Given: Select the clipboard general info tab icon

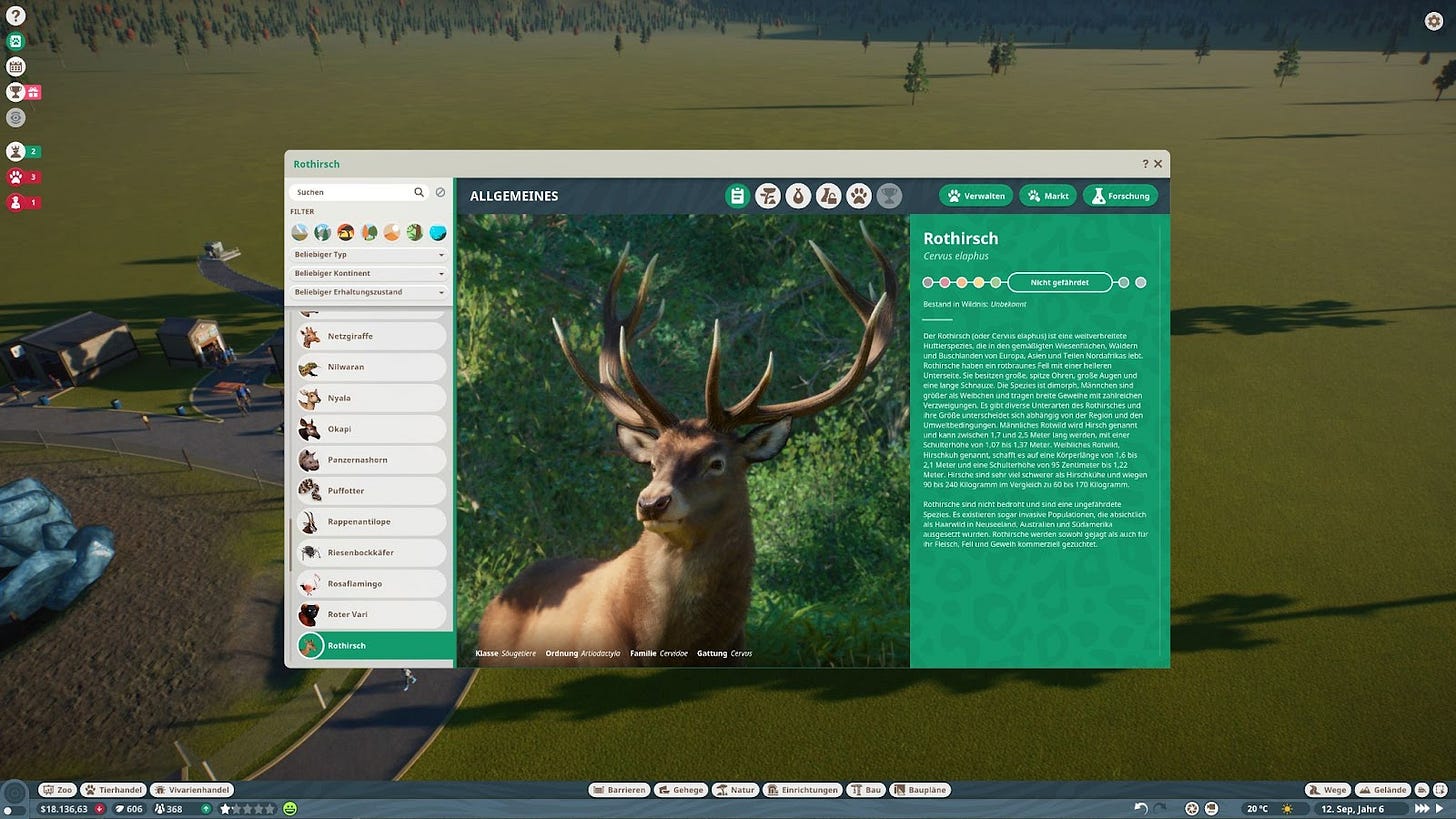Looking at the screenshot, I should coord(737,196).
